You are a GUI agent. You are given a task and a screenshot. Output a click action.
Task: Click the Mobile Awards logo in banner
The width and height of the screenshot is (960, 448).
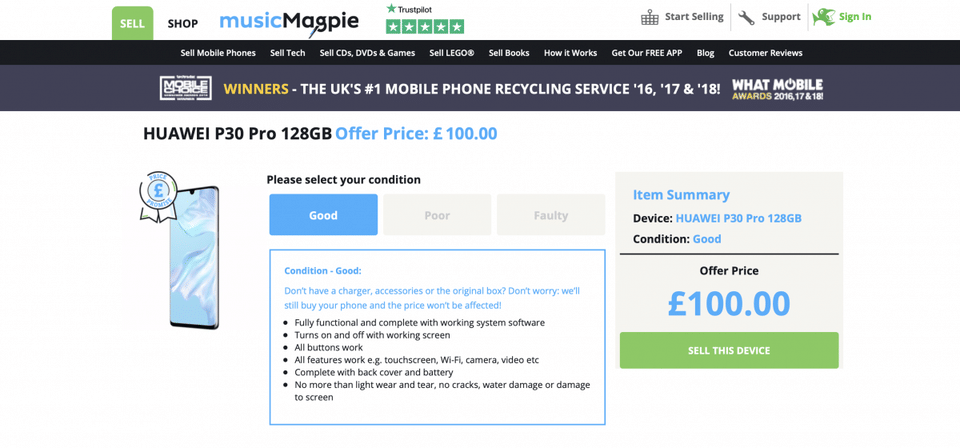click(x=185, y=88)
